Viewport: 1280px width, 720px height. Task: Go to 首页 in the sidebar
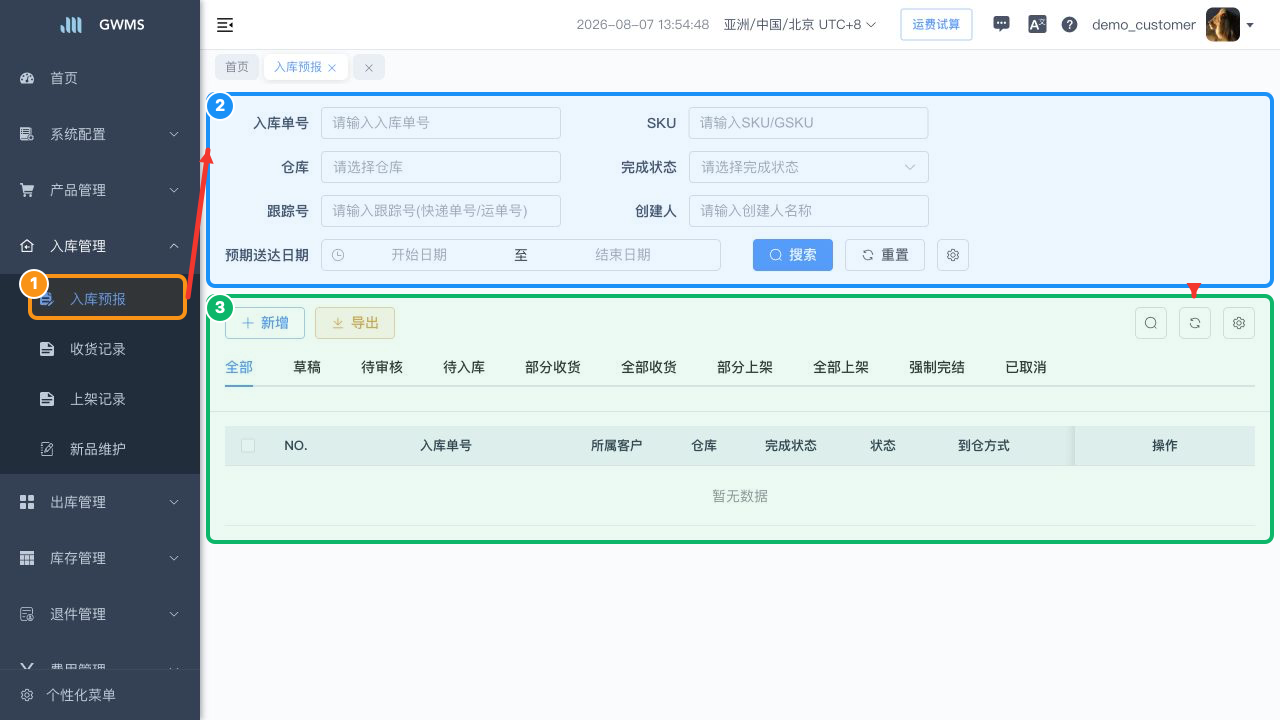(x=100, y=78)
